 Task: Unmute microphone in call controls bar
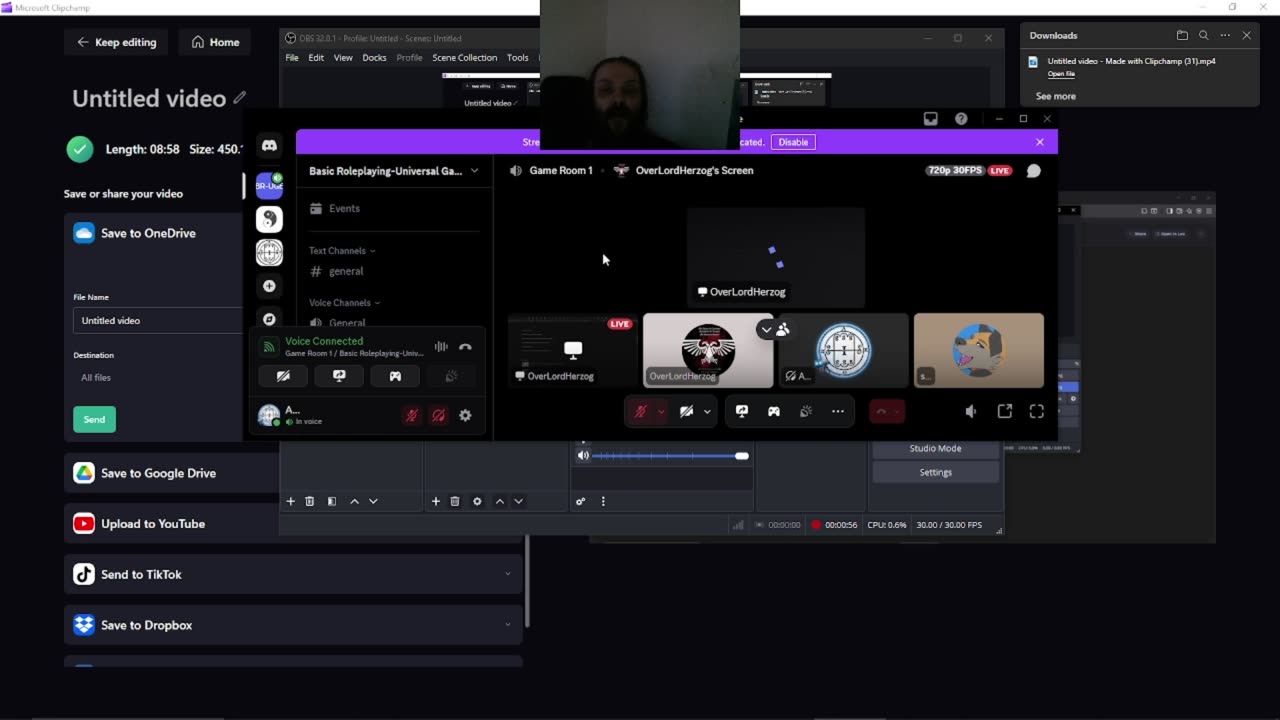coord(641,411)
